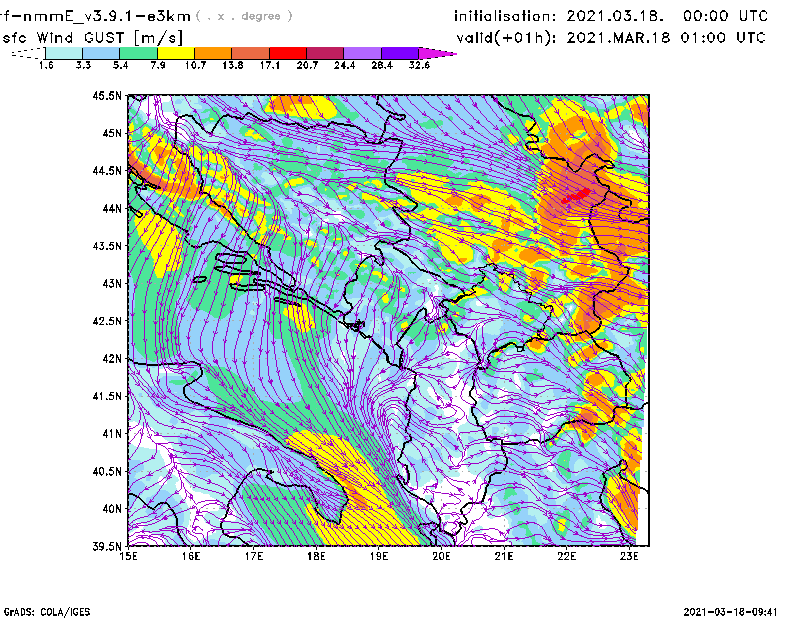This screenshot has height=618, width=800.
Task: Click the legend value 24.4
Action: pos(344,65)
